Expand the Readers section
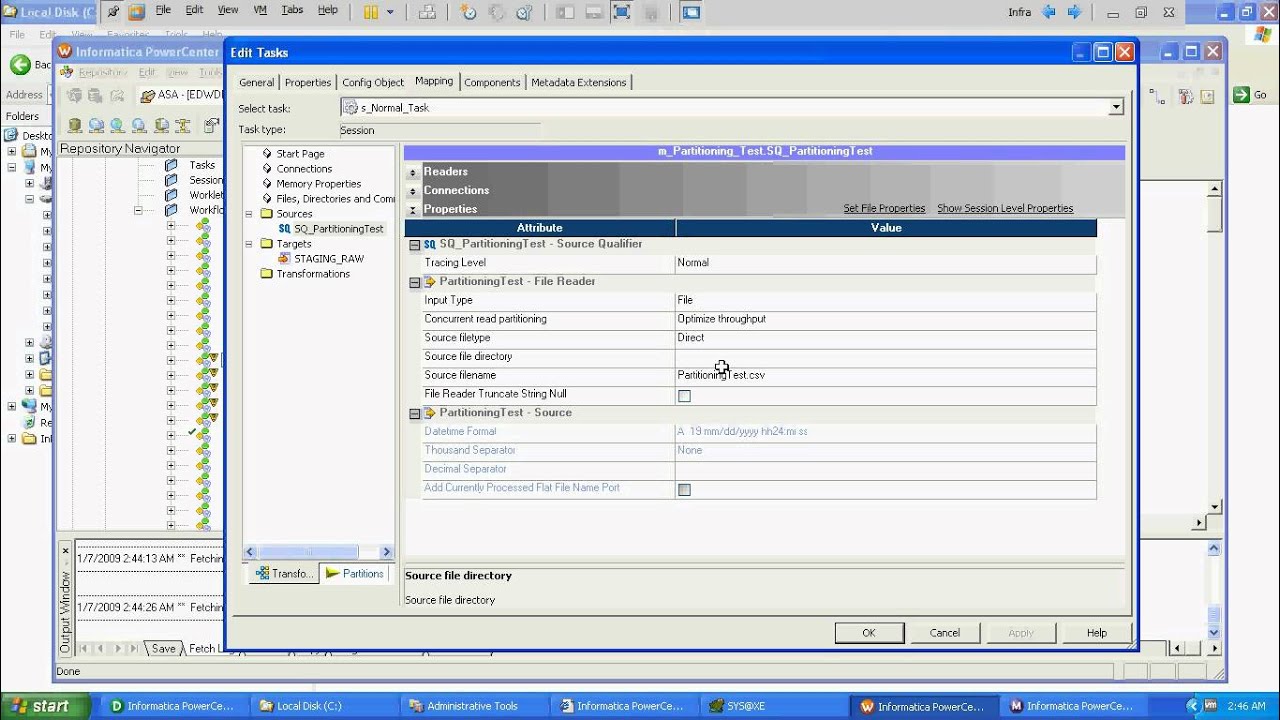 (412, 172)
